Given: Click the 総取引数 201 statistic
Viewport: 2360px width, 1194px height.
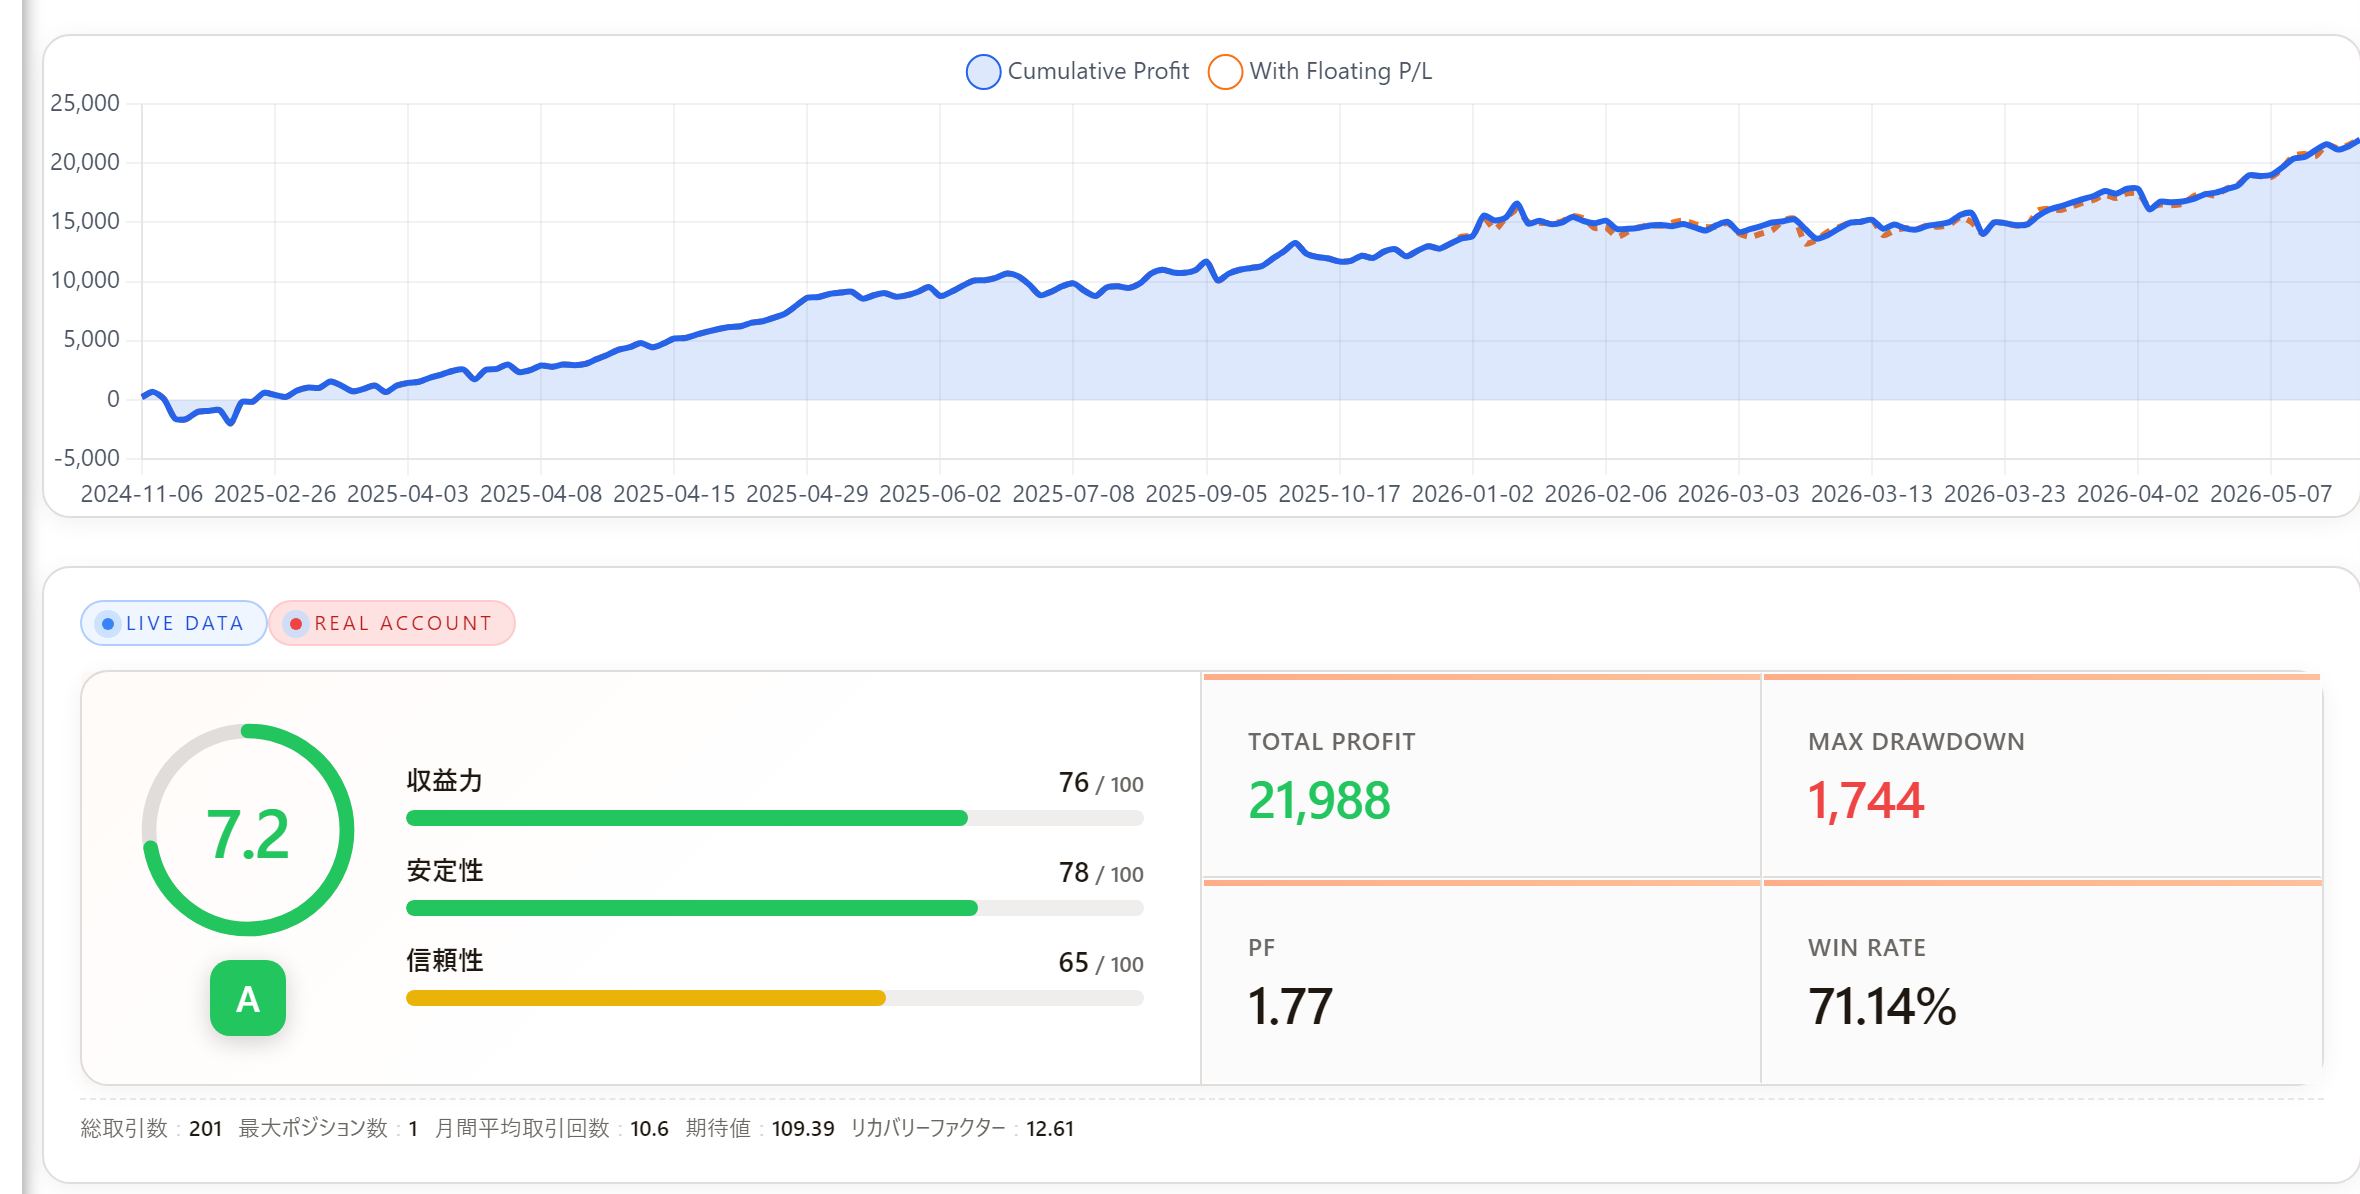Looking at the screenshot, I should click(151, 1128).
